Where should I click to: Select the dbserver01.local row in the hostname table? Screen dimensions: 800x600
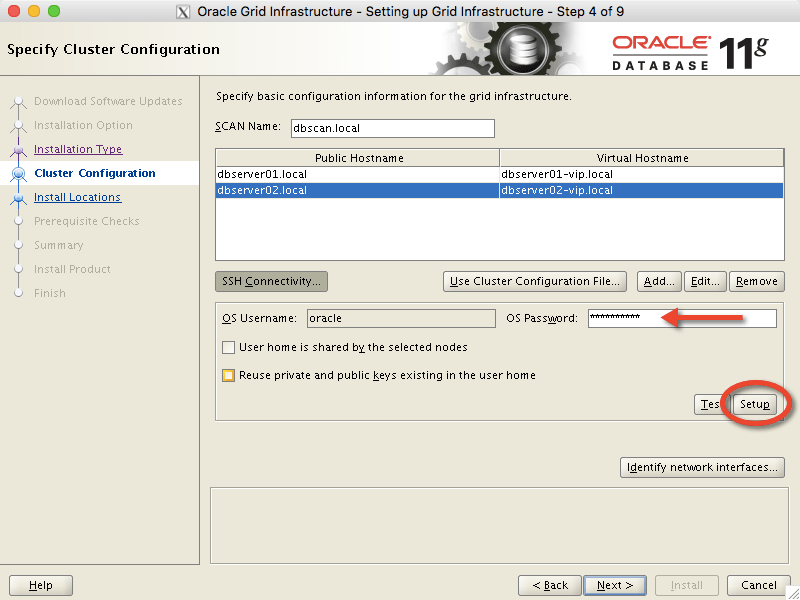click(x=350, y=173)
